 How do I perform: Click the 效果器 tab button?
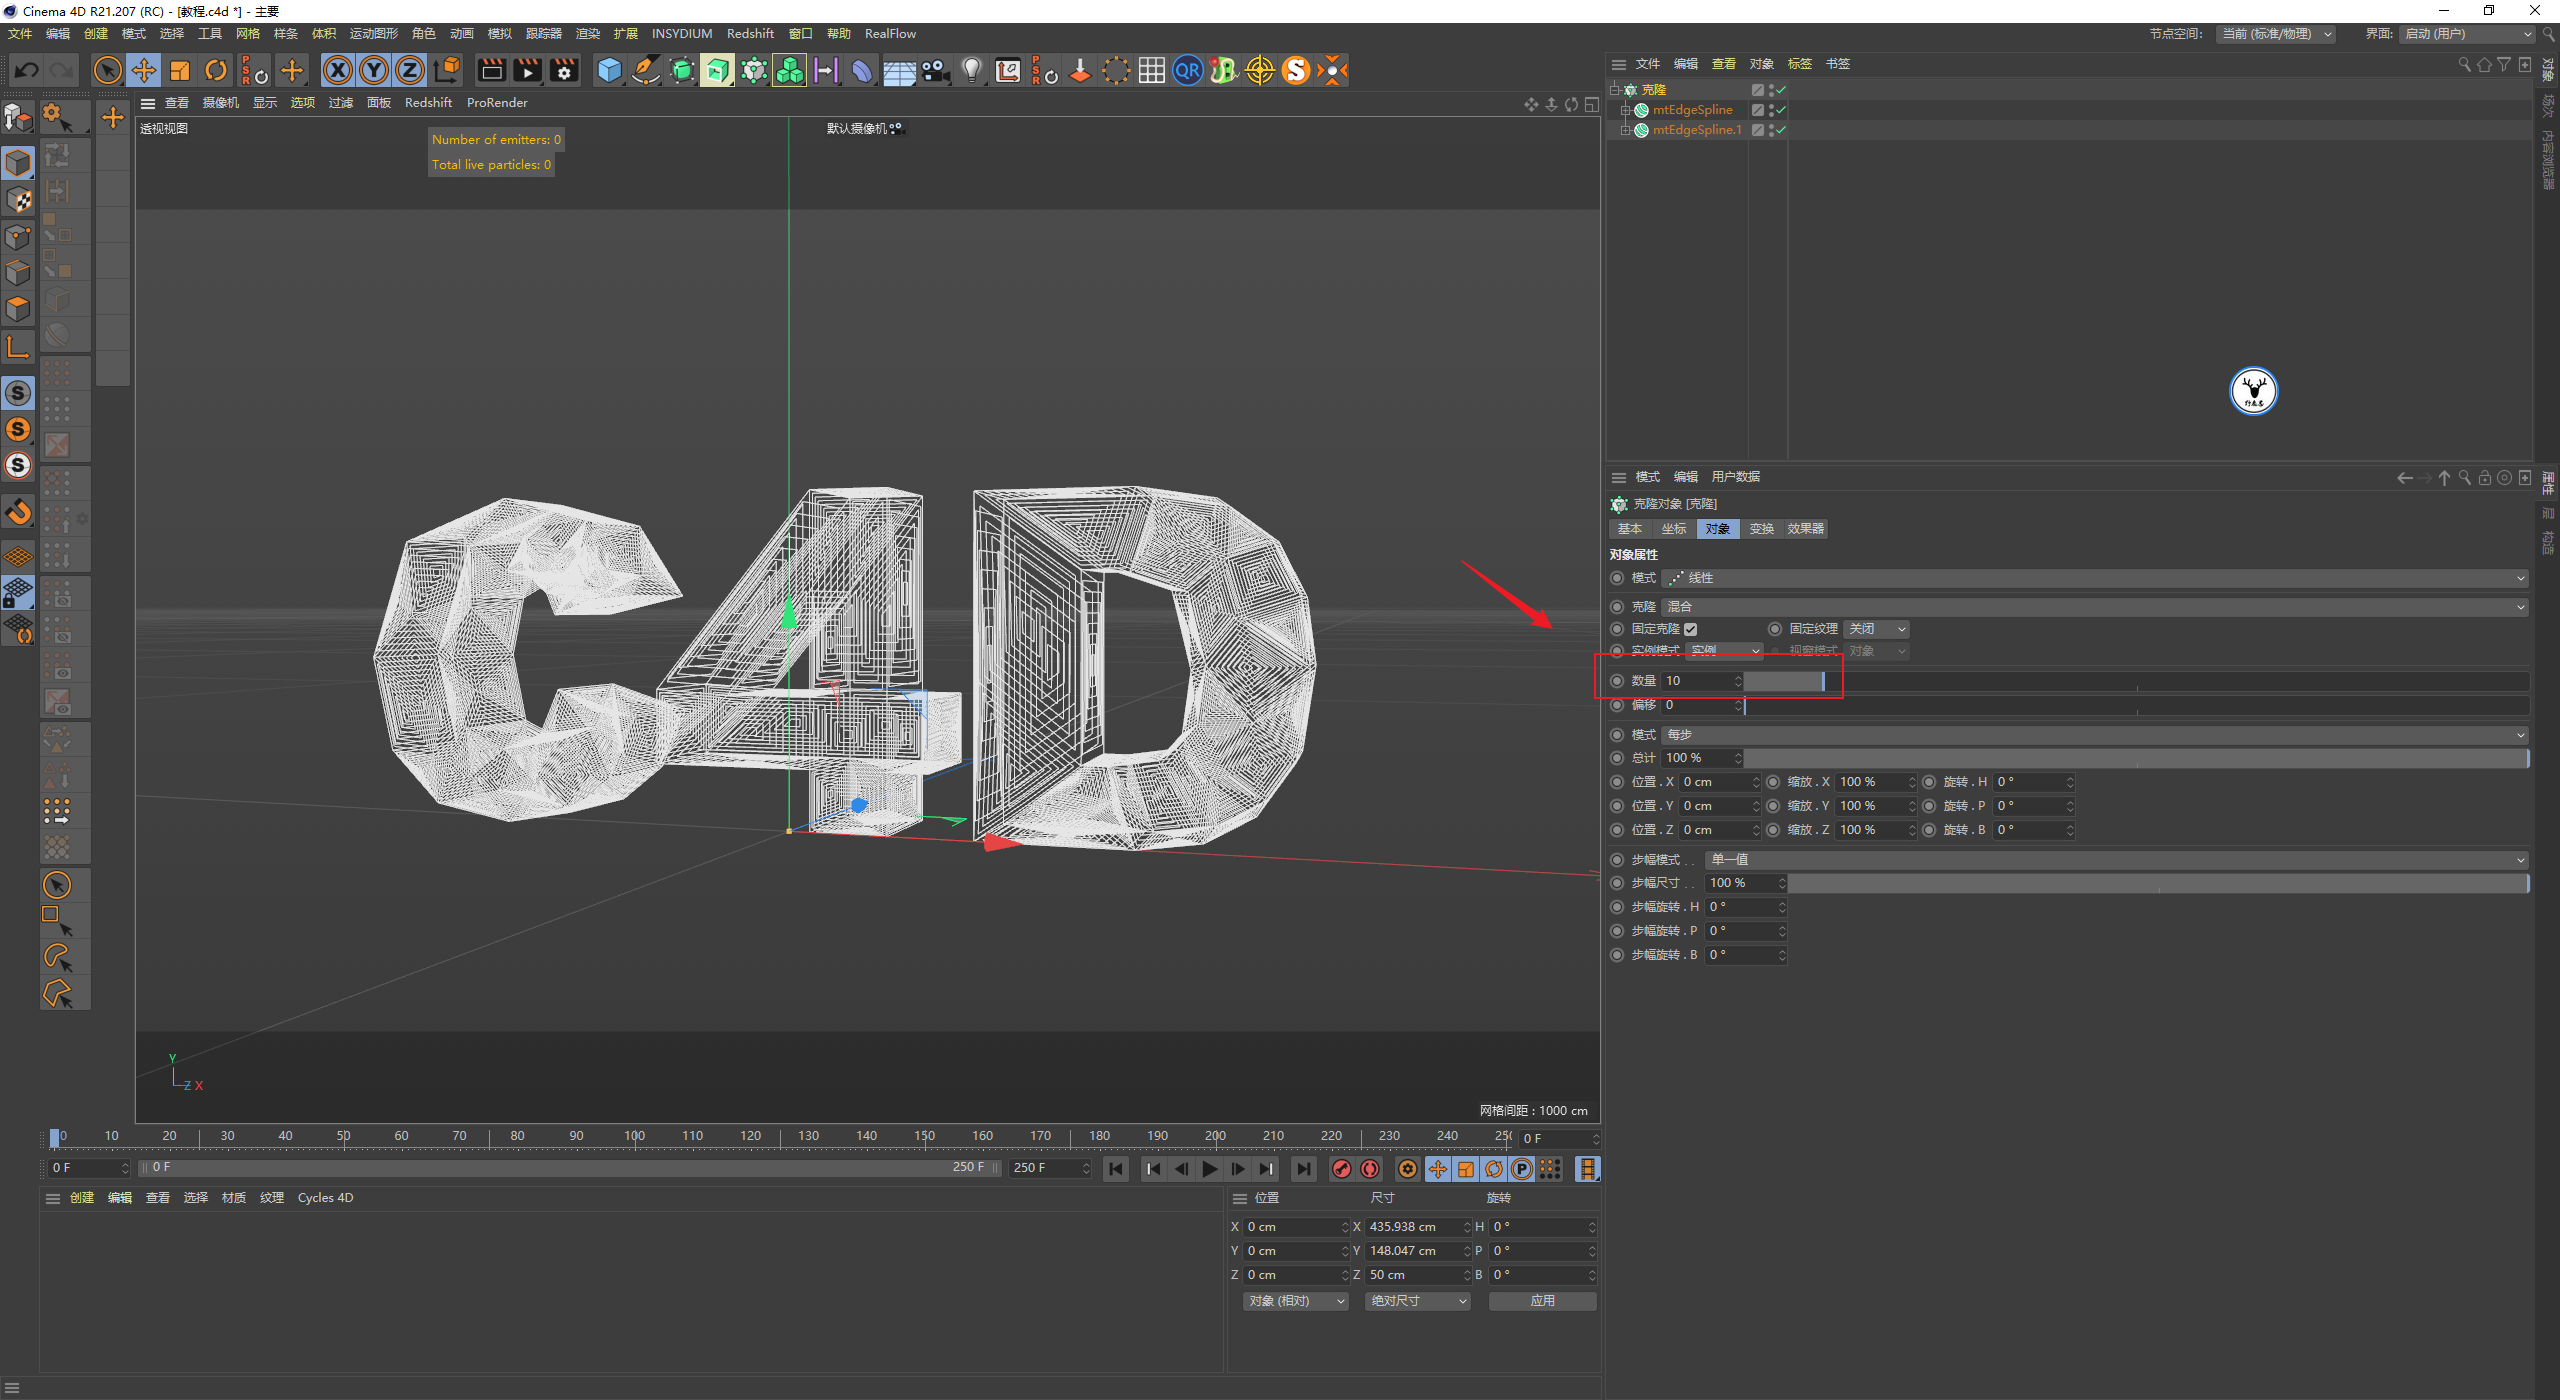(1805, 529)
